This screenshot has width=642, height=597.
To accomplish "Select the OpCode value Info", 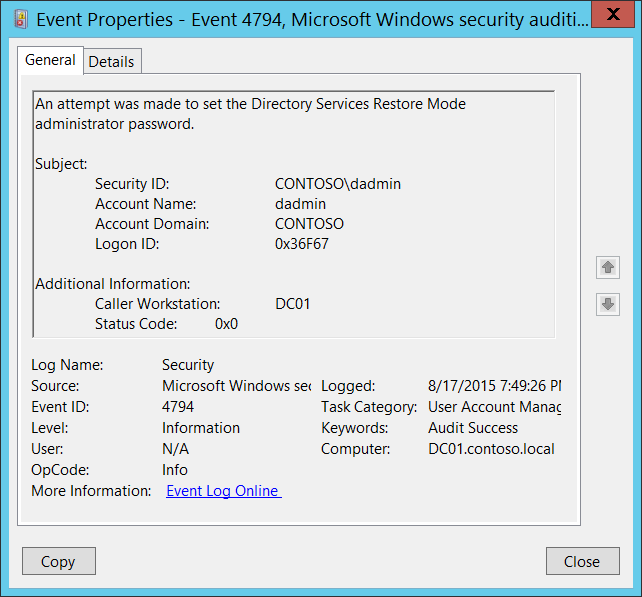I will 175,470.
